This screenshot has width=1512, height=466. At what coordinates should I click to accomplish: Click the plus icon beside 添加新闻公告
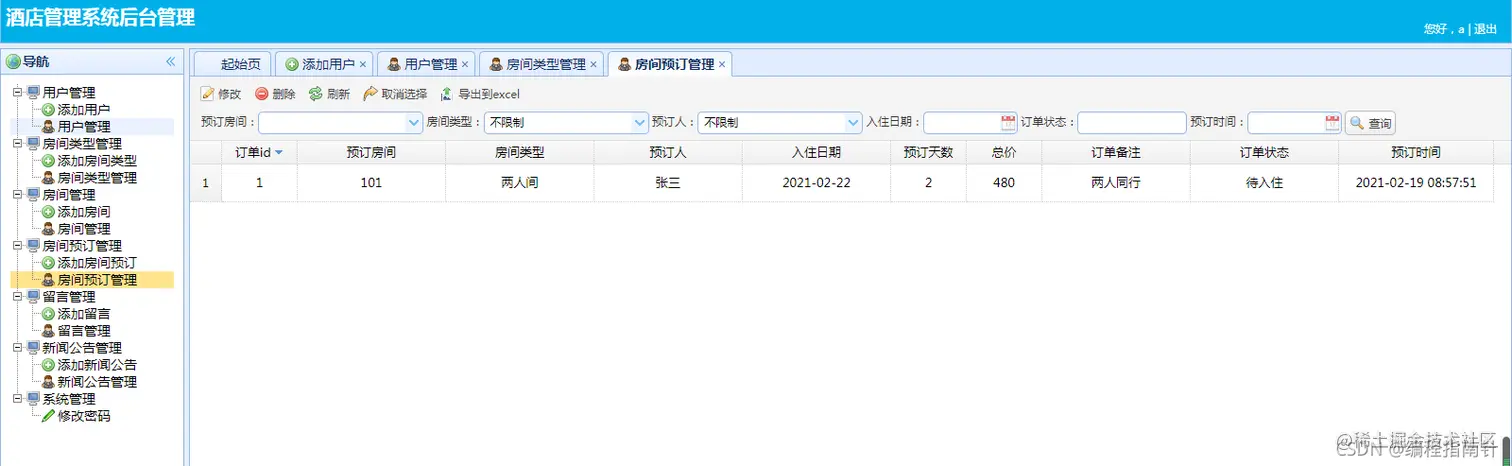[48, 365]
